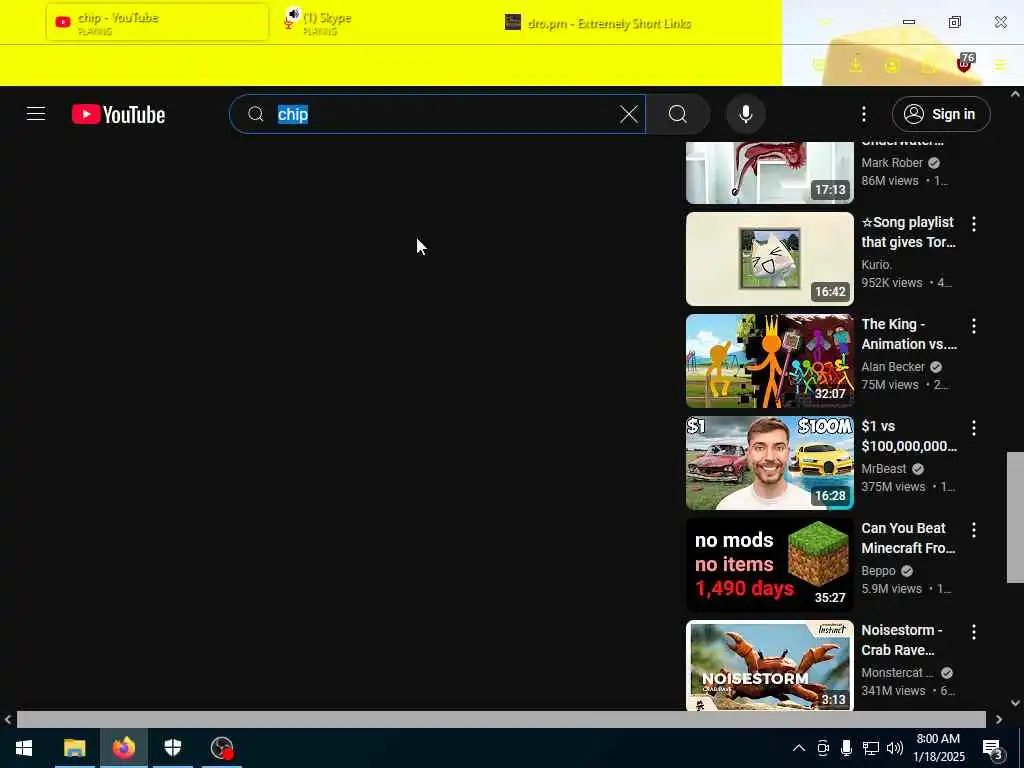Click the horizontal scrollbar thumb

(501, 719)
